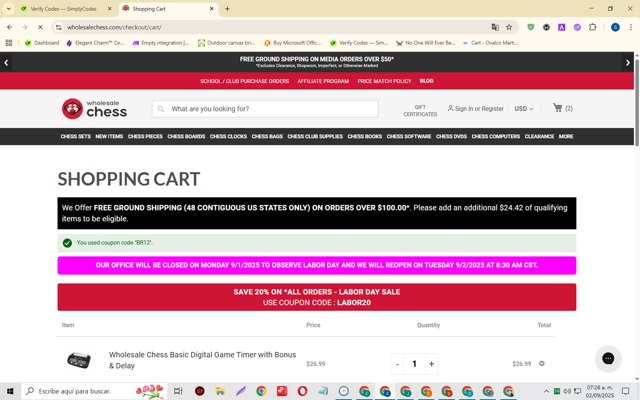Open the Basic Digital Game Timer product link
The height and width of the screenshot is (400, 640).
pos(202,360)
